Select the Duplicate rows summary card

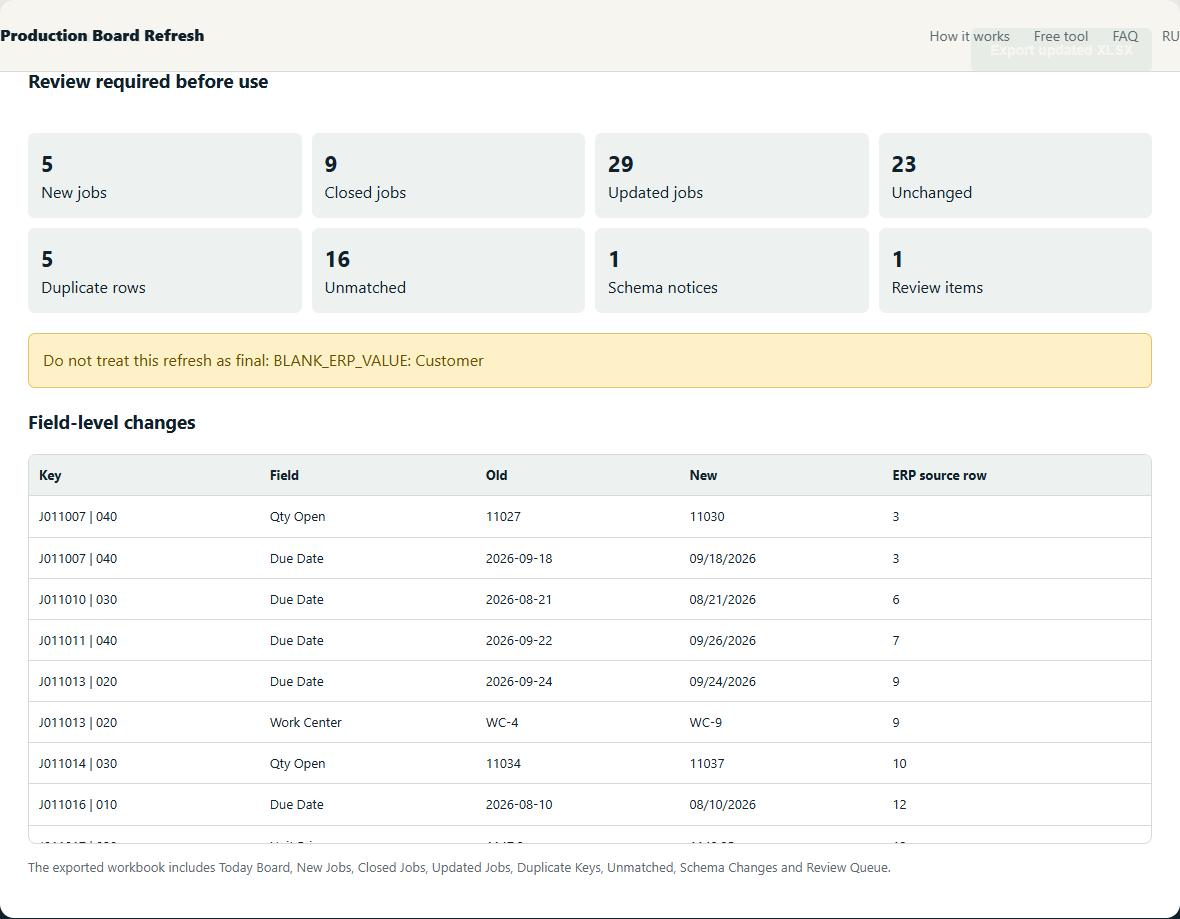pyautogui.click(x=165, y=270)
